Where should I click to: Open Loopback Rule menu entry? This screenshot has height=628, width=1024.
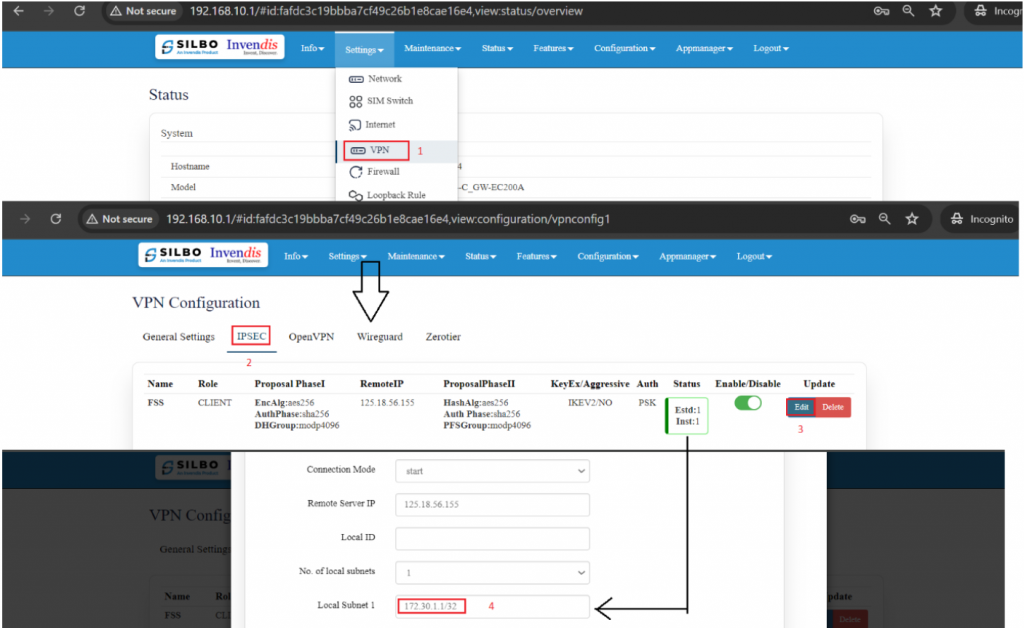(x=395, y=195)
